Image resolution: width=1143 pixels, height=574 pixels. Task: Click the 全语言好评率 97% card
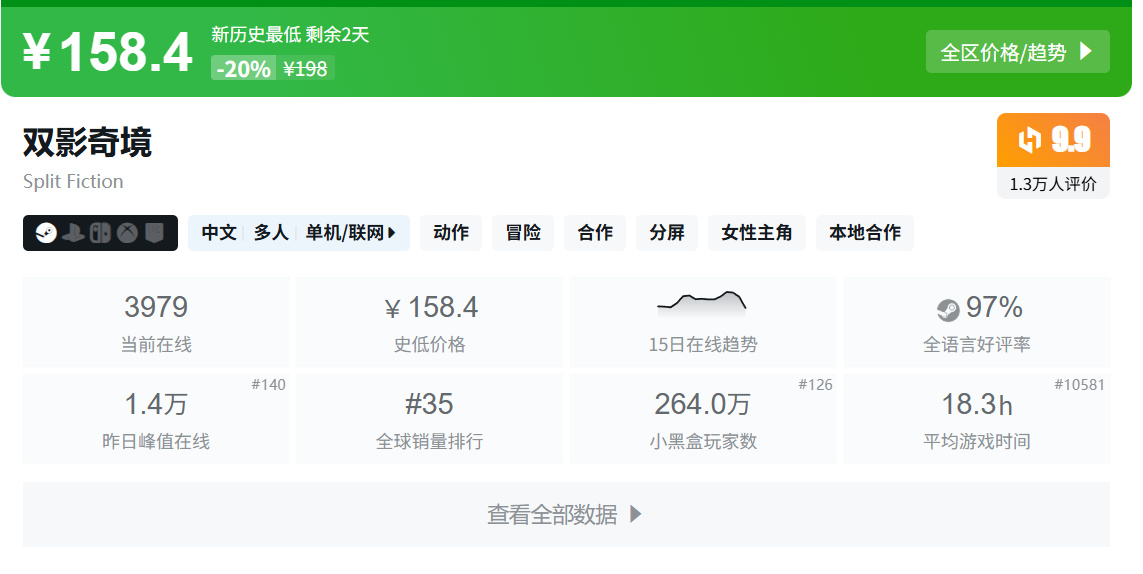tap(977, 322)
